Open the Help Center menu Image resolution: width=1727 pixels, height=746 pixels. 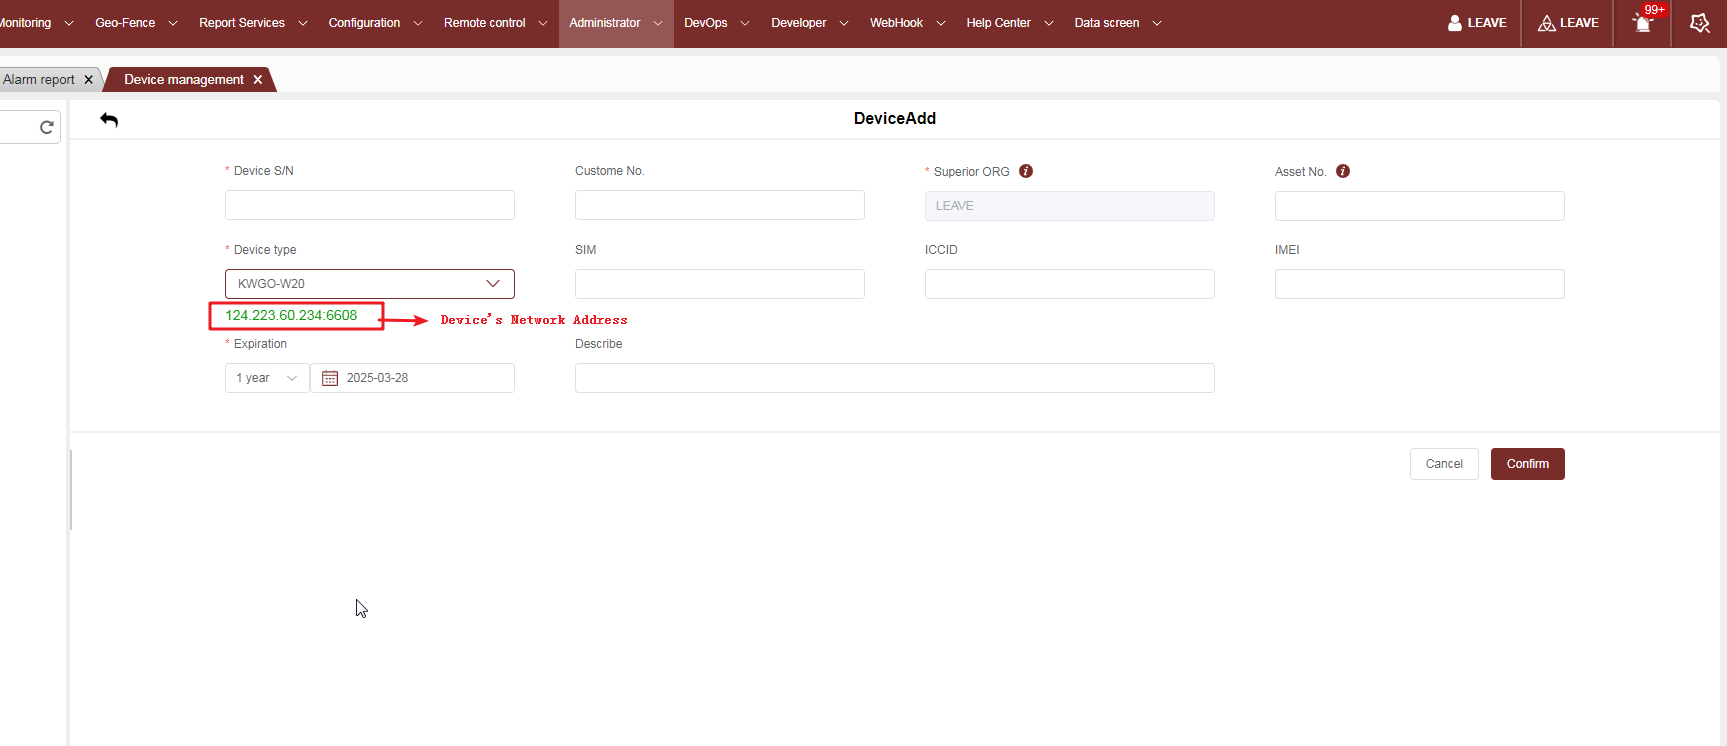coord(1009,23)
